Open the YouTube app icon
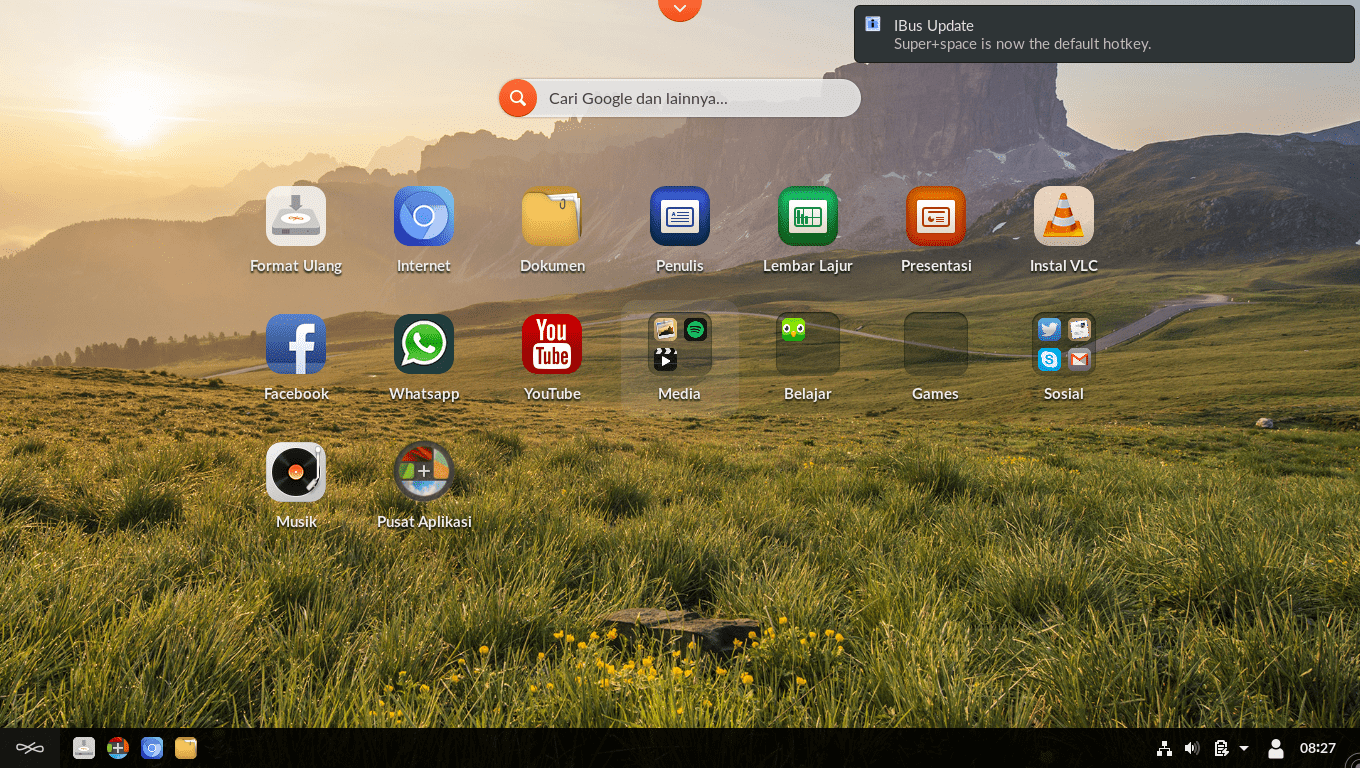This screenshot has height=768, width=1360. 552,344
